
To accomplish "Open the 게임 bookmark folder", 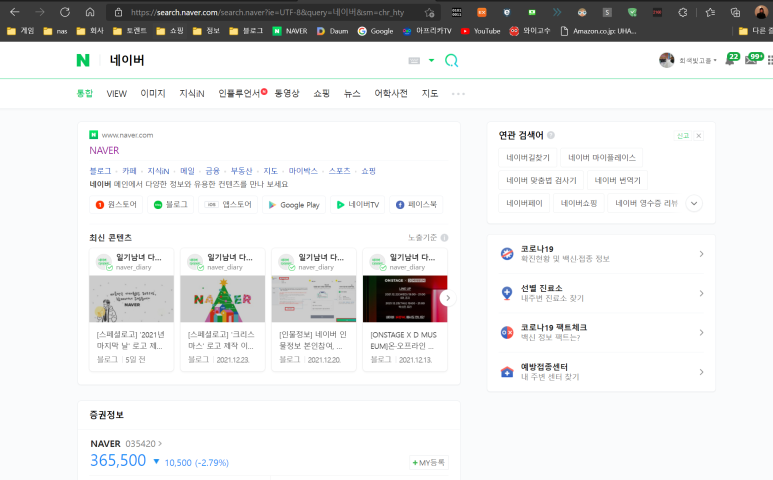I will [x=20, y=31].
